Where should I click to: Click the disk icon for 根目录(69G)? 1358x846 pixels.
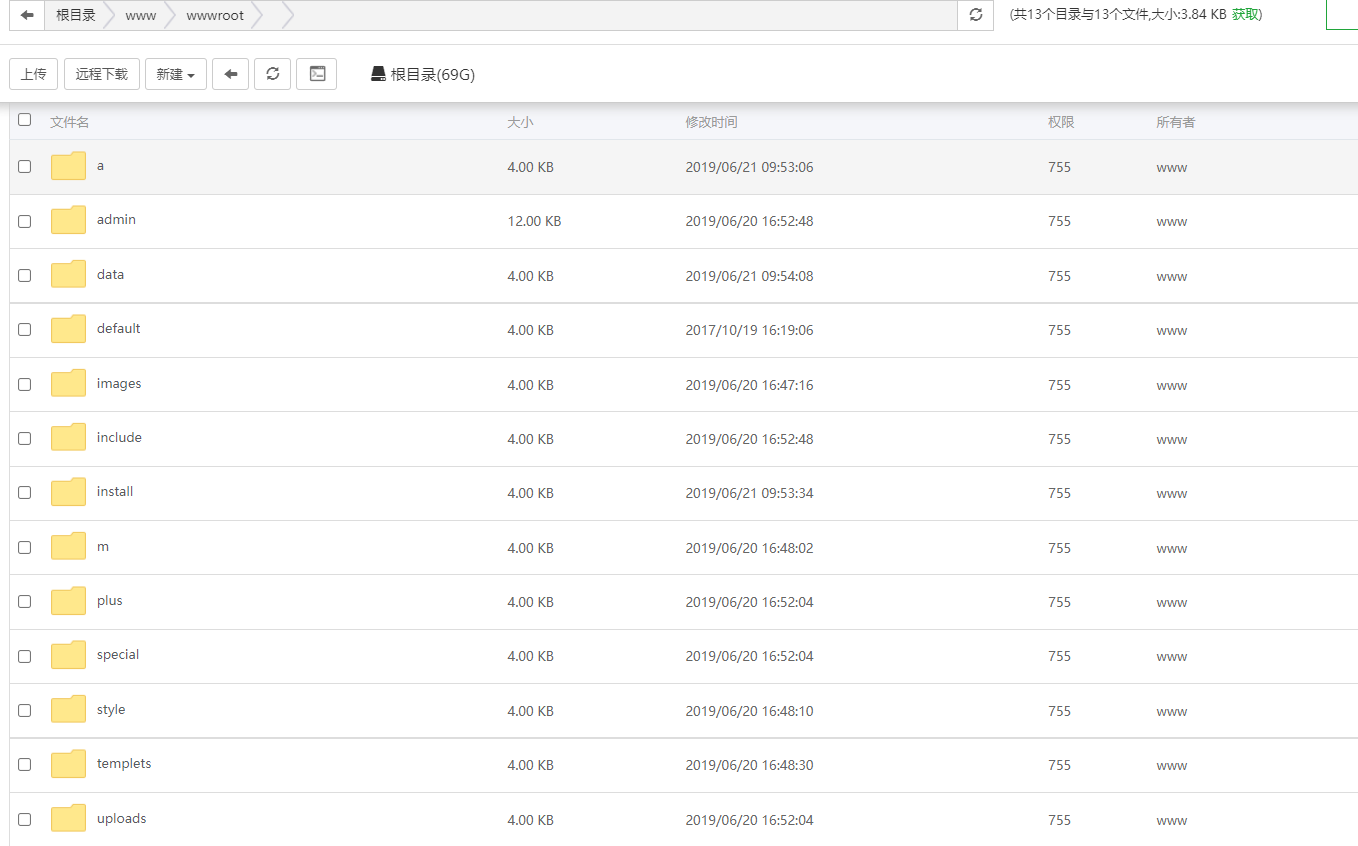378,74
